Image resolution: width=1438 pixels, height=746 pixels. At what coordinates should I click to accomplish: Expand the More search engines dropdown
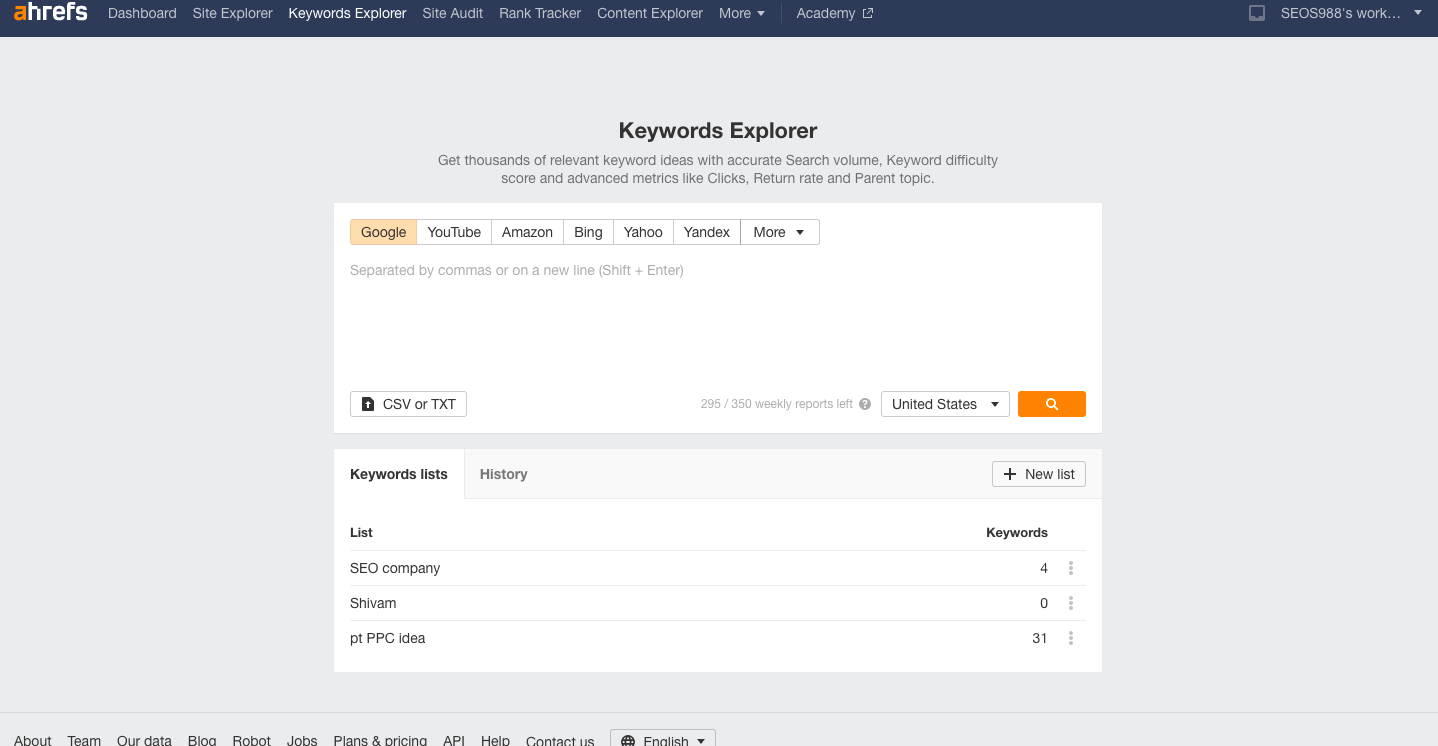pyautogui.click(x=780, y=232)
